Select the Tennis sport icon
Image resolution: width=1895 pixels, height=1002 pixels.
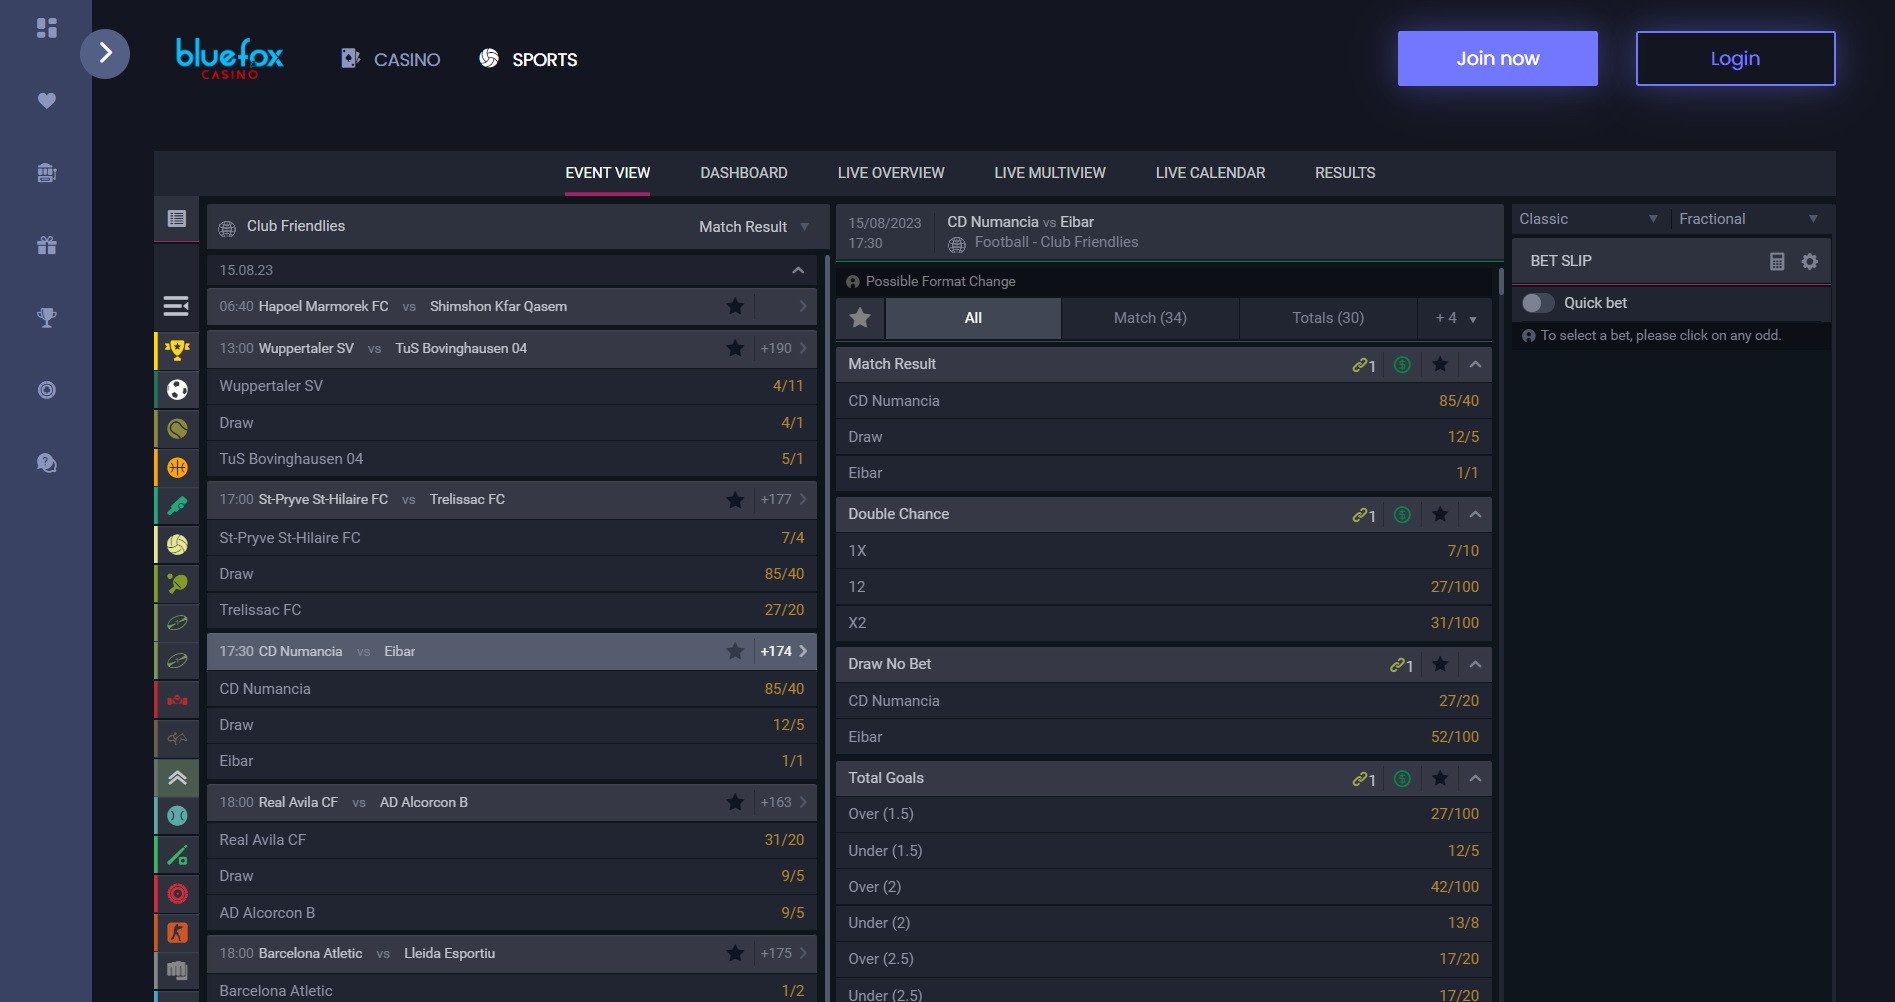pos(177,428)
